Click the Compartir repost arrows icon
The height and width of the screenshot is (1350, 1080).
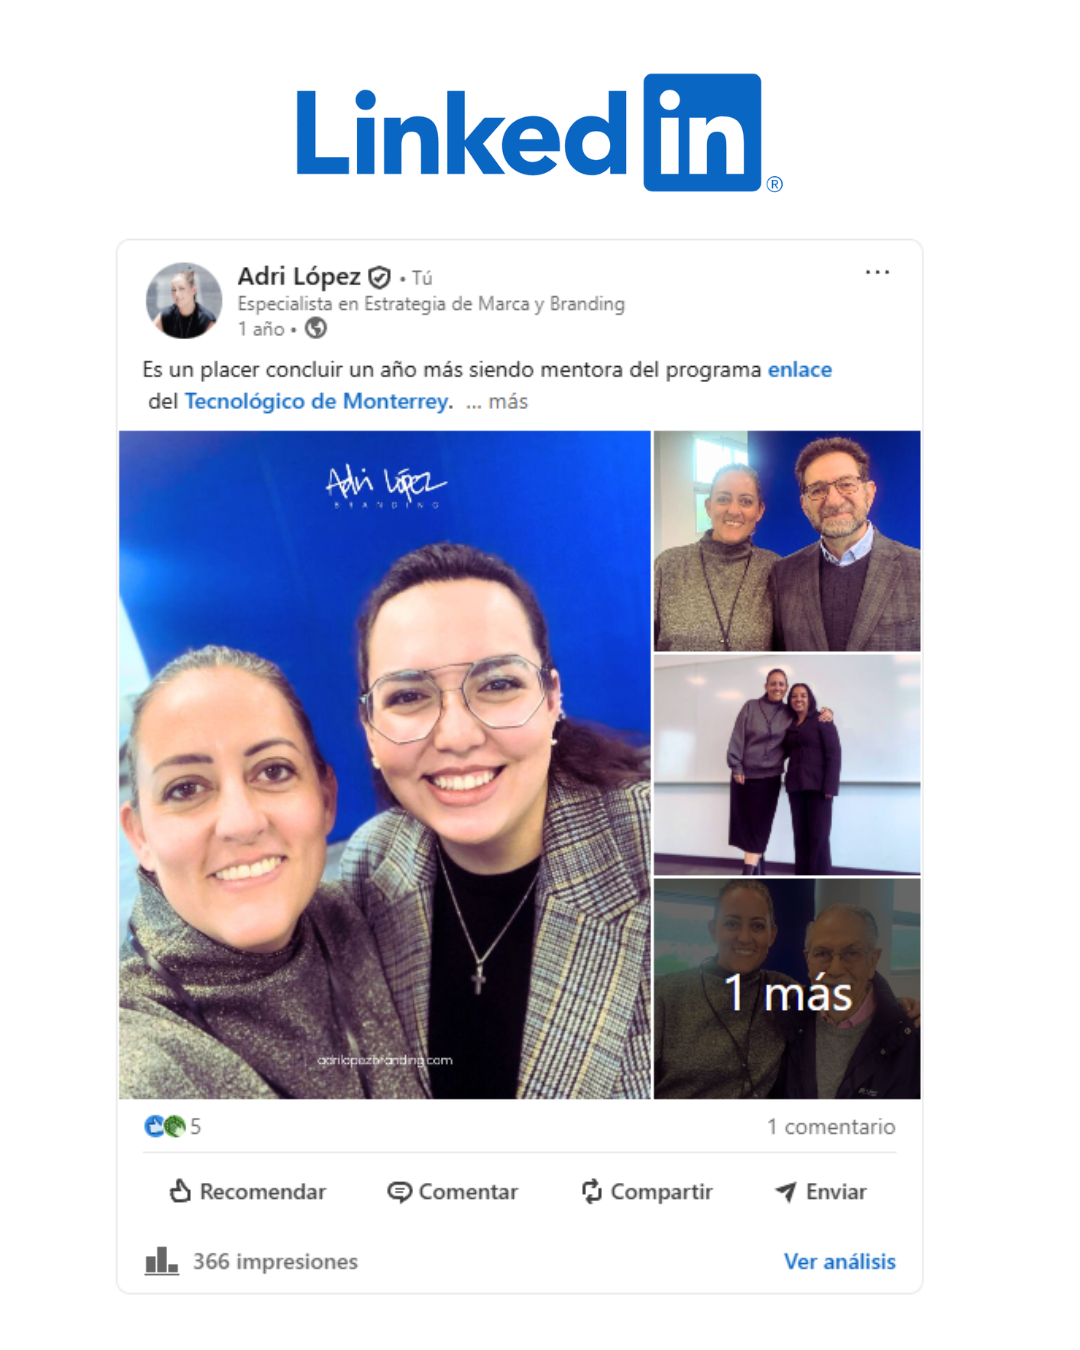coord(592,1191)
